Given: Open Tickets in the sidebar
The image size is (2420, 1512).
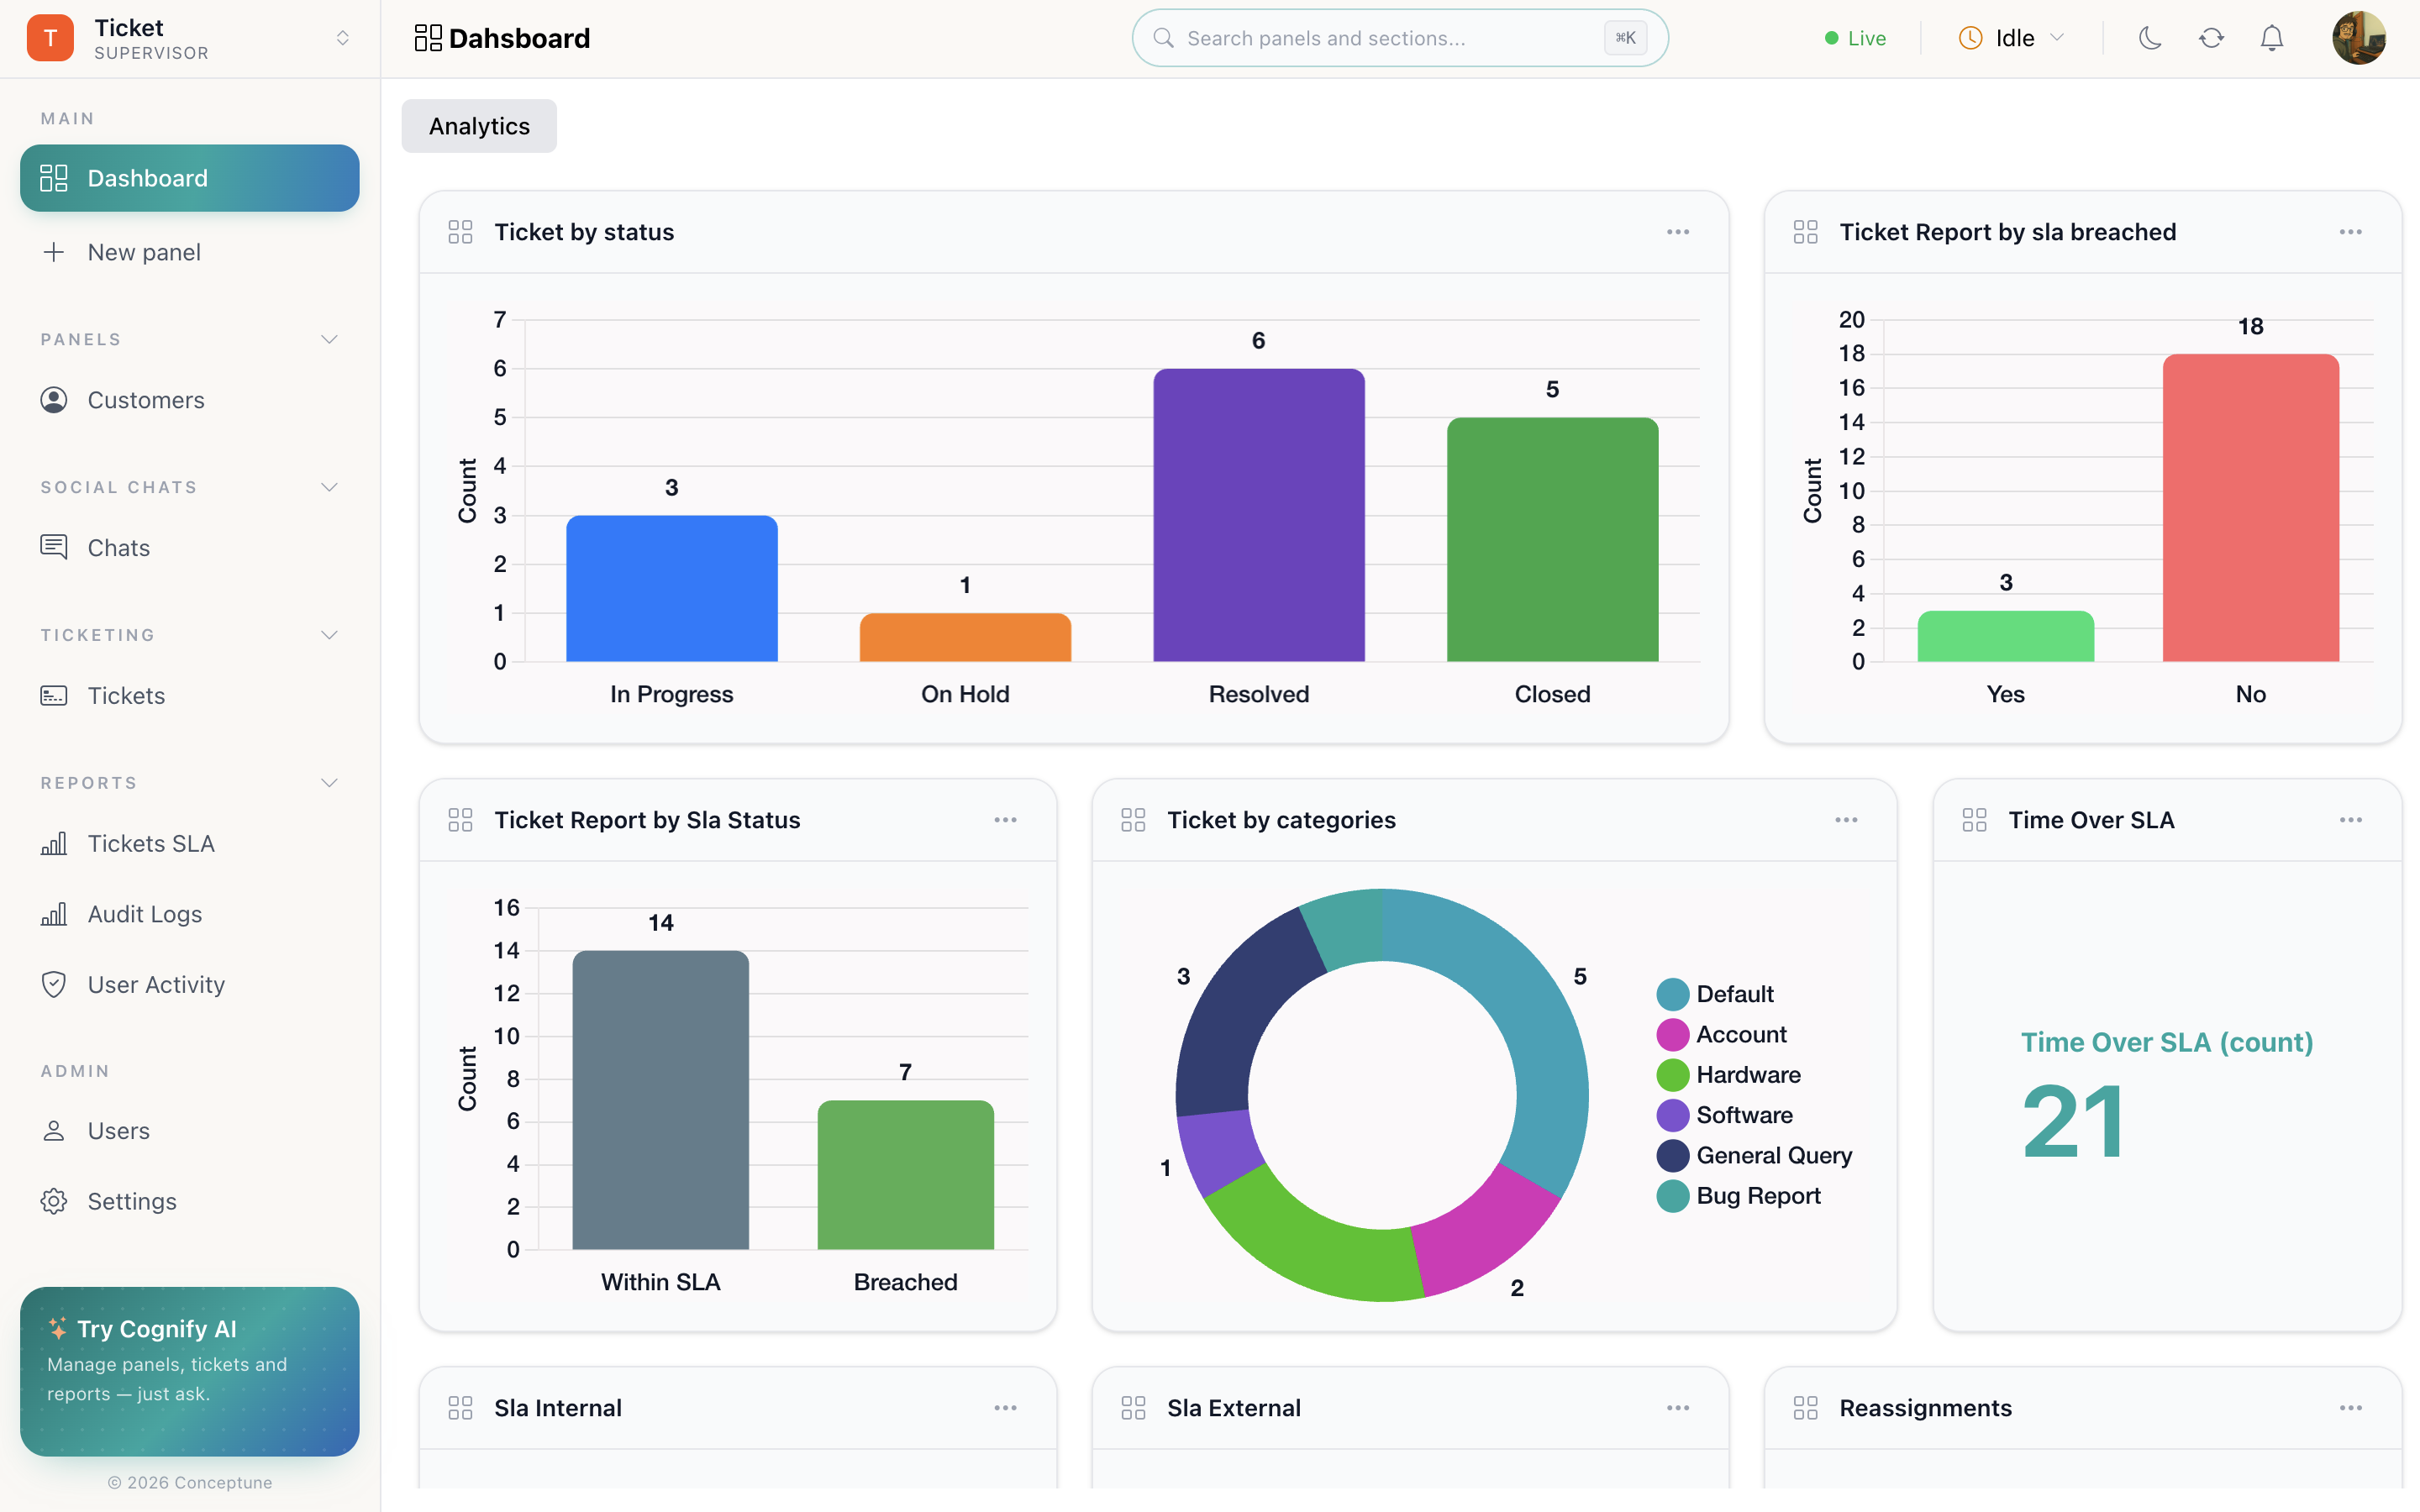Looking at the screenshot, I should click(190, 696).
